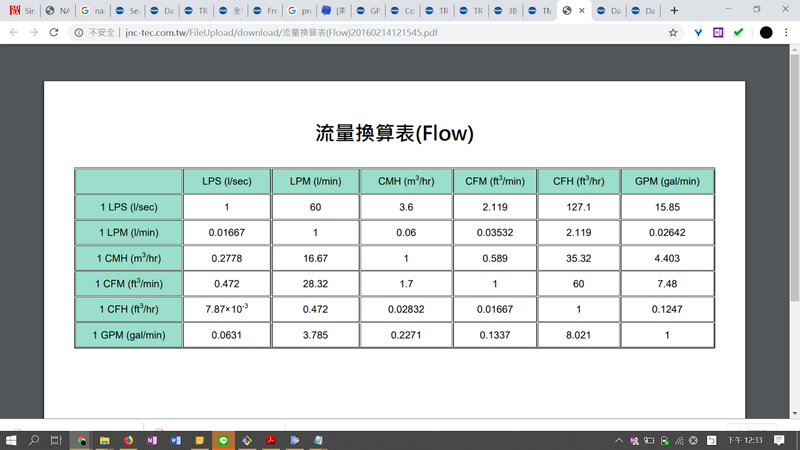Go forward to next page
Screen dimensions: 800x450
34,32
